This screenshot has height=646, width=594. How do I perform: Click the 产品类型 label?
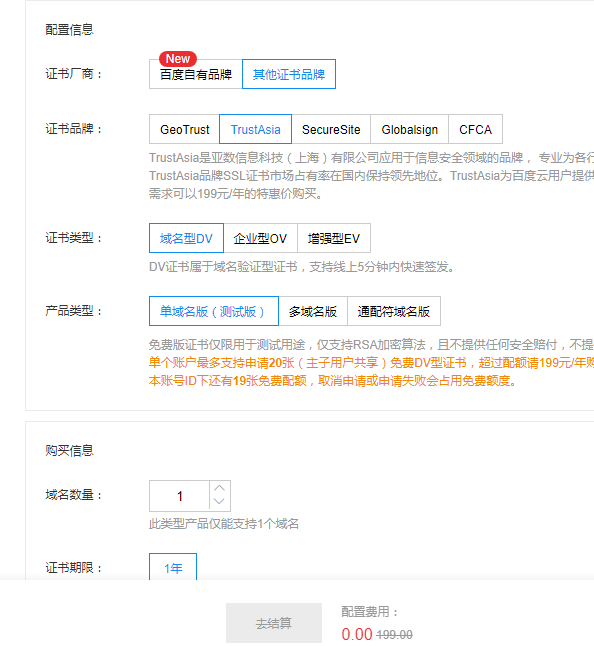73,311
